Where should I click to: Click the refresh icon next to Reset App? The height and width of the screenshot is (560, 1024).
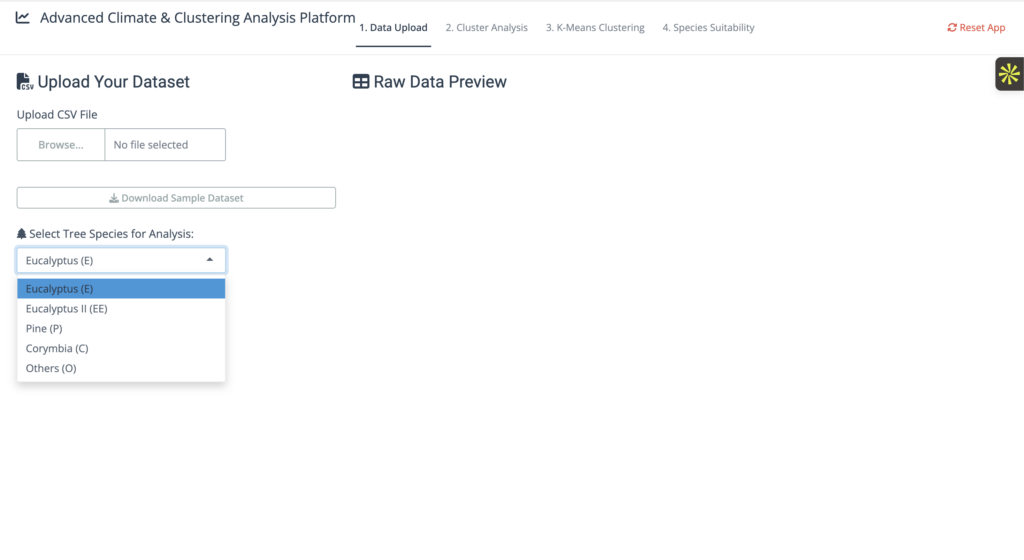pos(952,28)
